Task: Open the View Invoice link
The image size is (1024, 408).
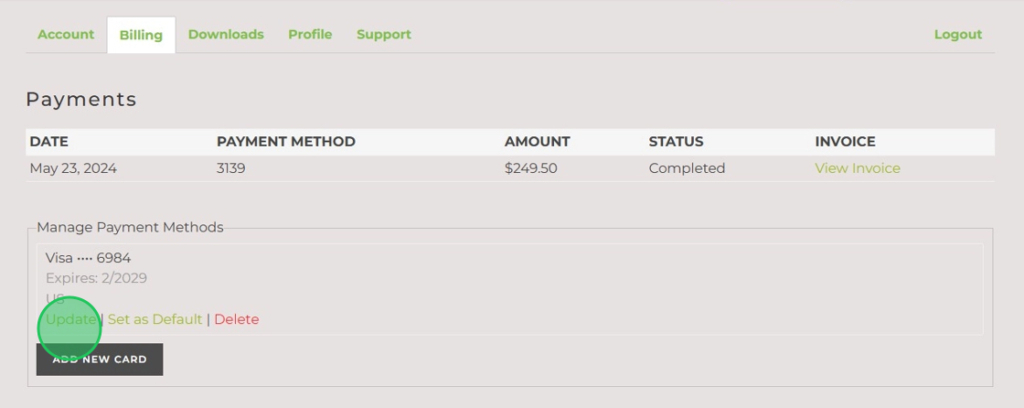Action: (x=857, y=168)
